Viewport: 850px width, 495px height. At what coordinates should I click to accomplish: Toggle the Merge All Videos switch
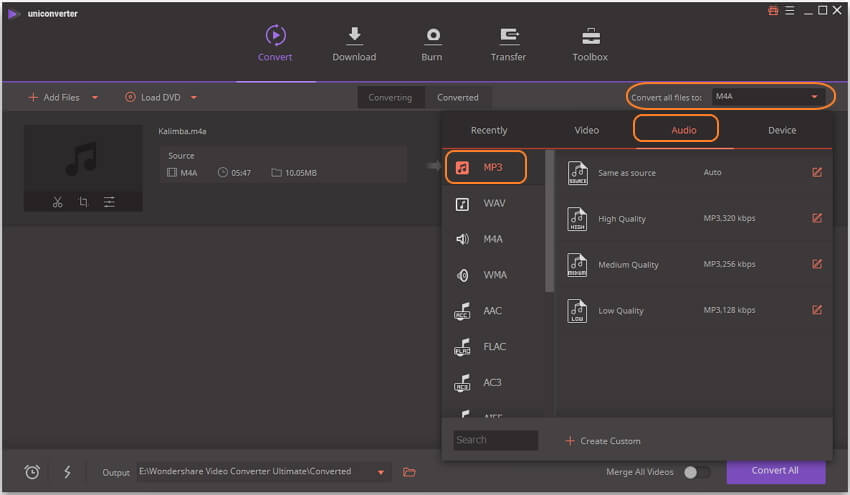point(697,472)
